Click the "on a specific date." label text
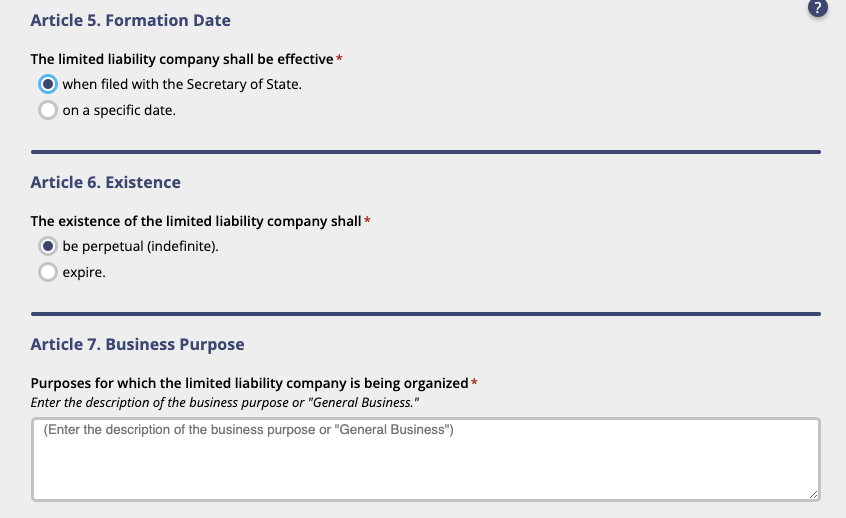Viewport: 846px width, 518px height. [x=119, y=110]
